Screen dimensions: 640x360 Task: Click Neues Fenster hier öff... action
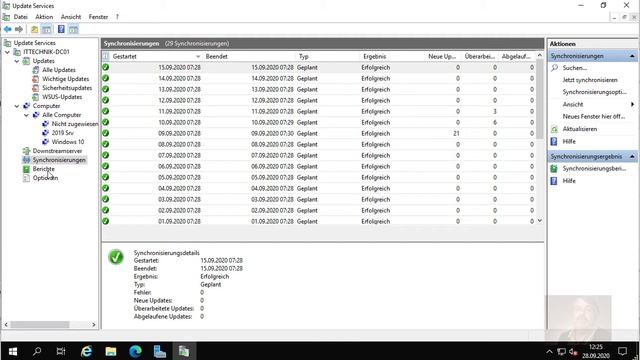tap(593, 116)
